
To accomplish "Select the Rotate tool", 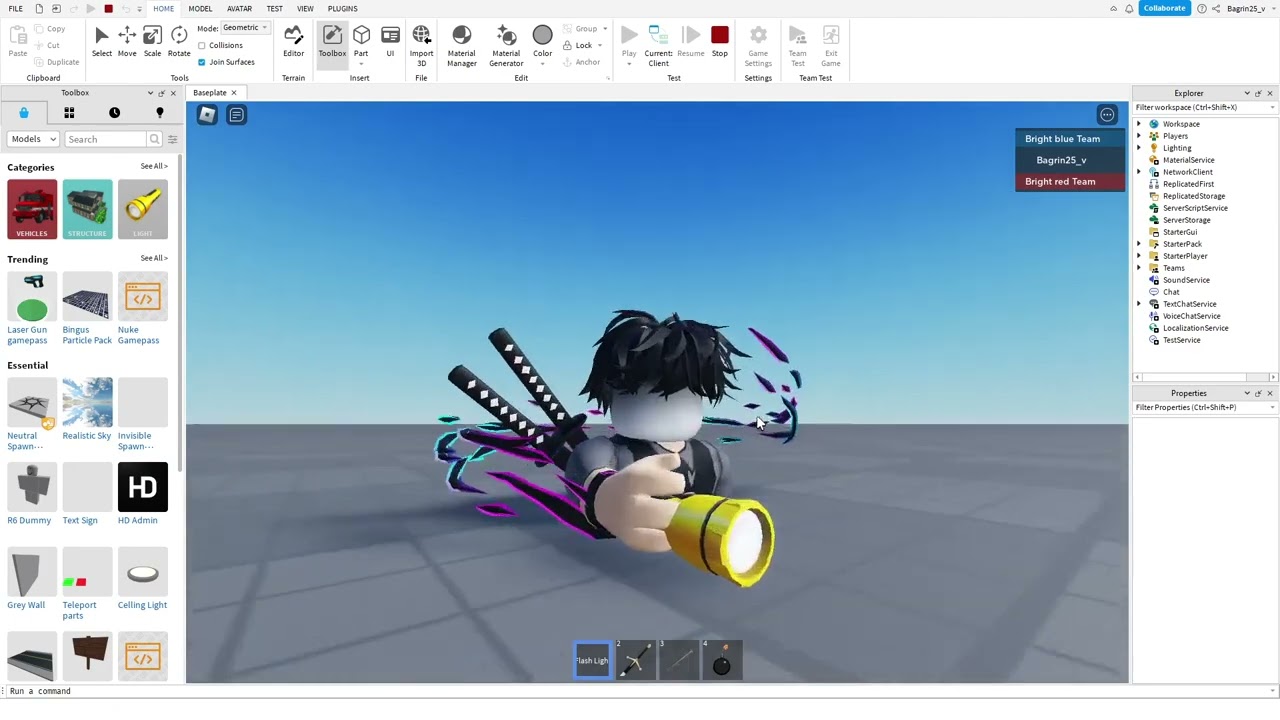I will coord(179,42).
